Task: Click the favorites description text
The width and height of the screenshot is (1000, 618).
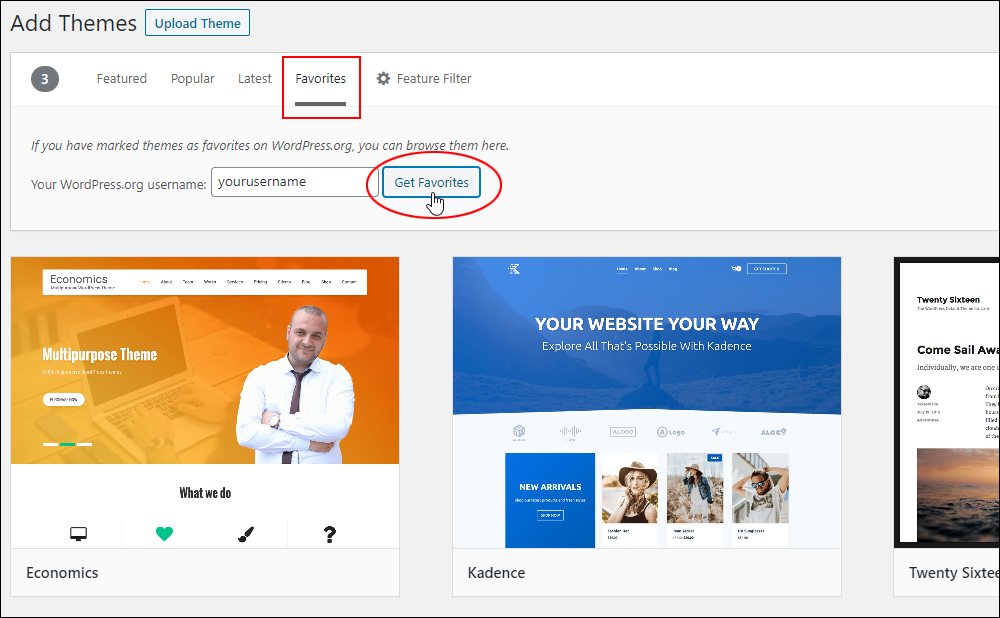Action: 270,145
